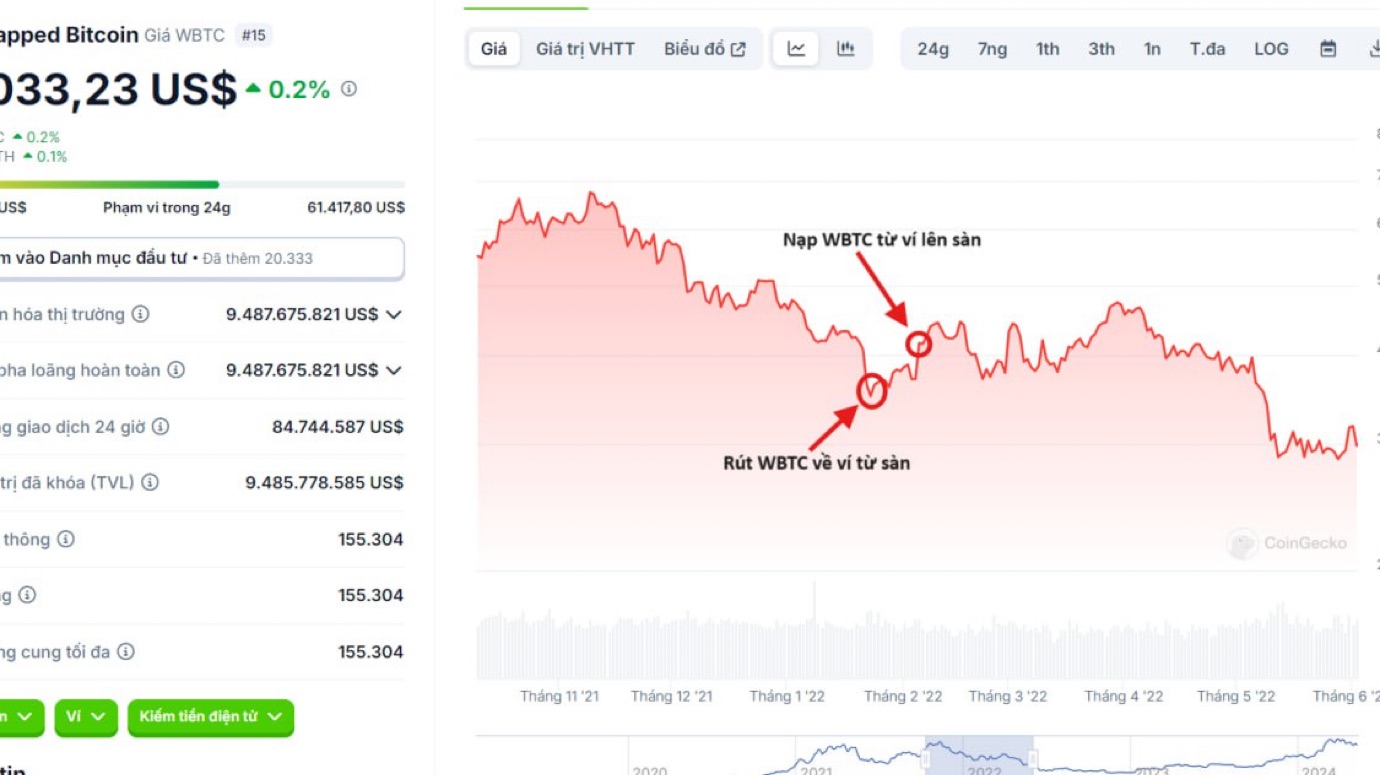This screenshot has width=1380, height=775.
Task: Open the Biểu đồ external chart link
Action: click(x=705, y=49)
